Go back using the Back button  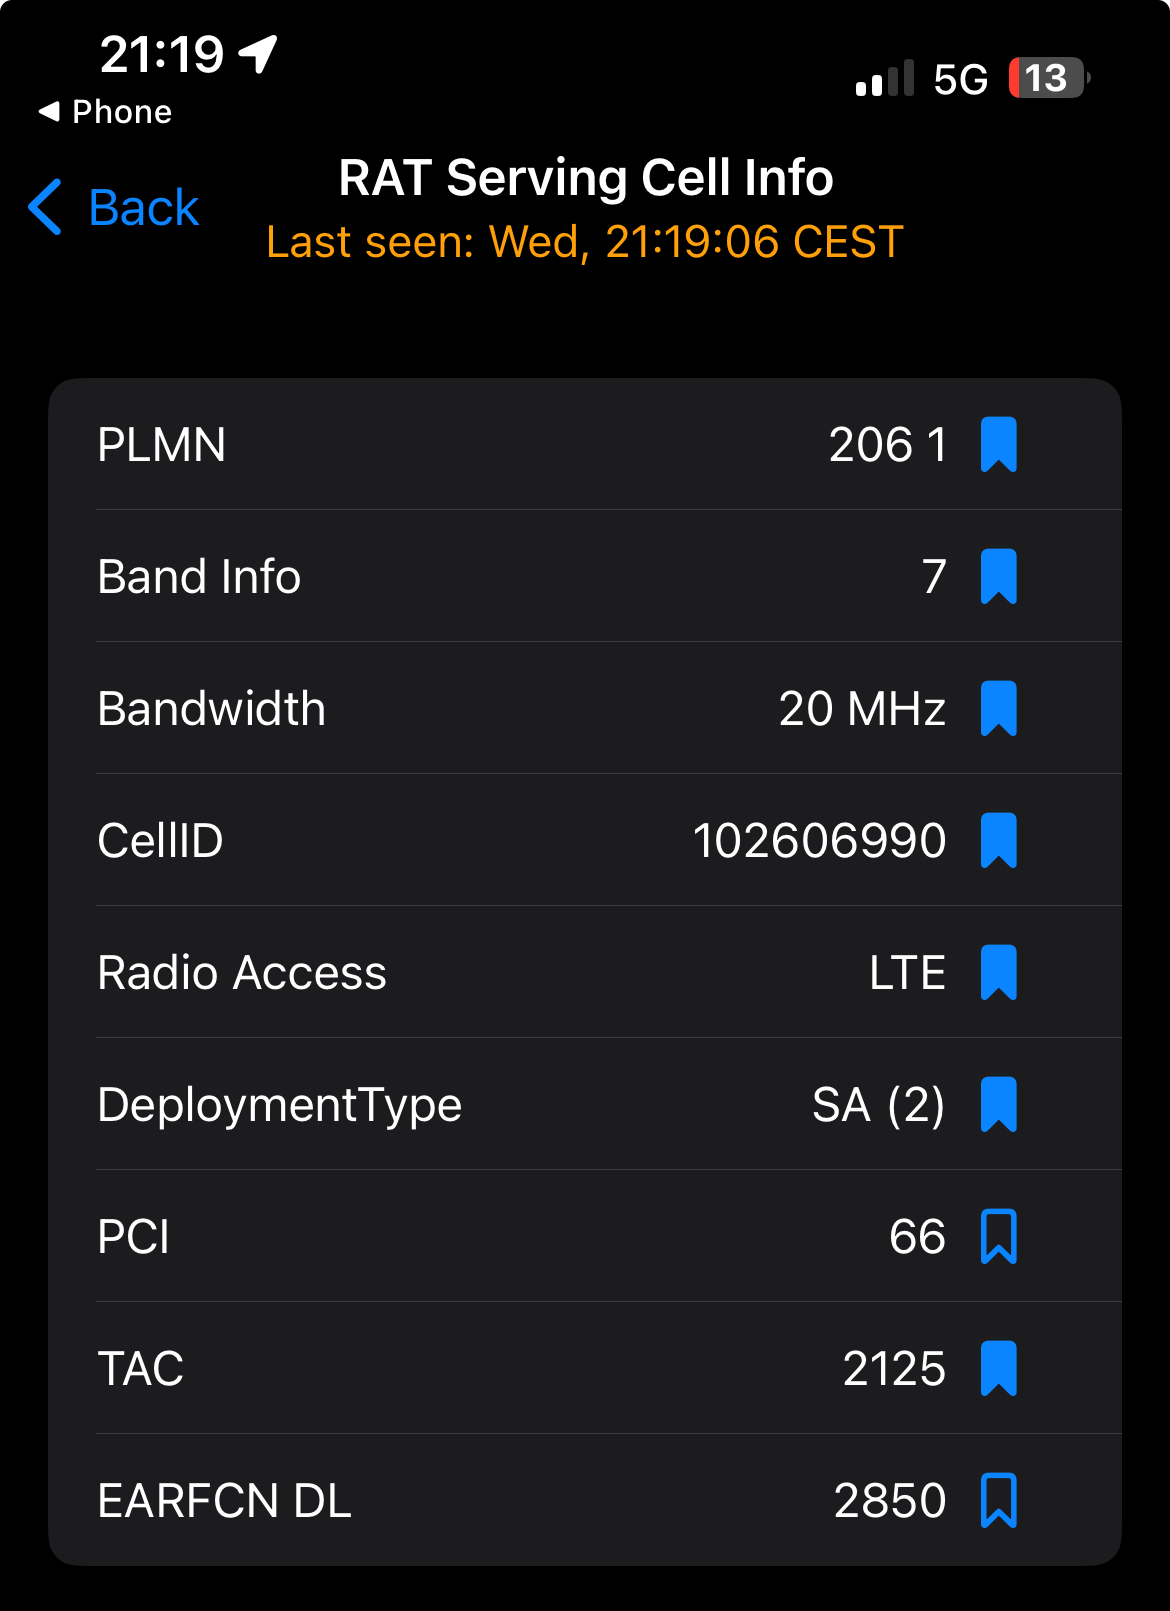(143, 208)
